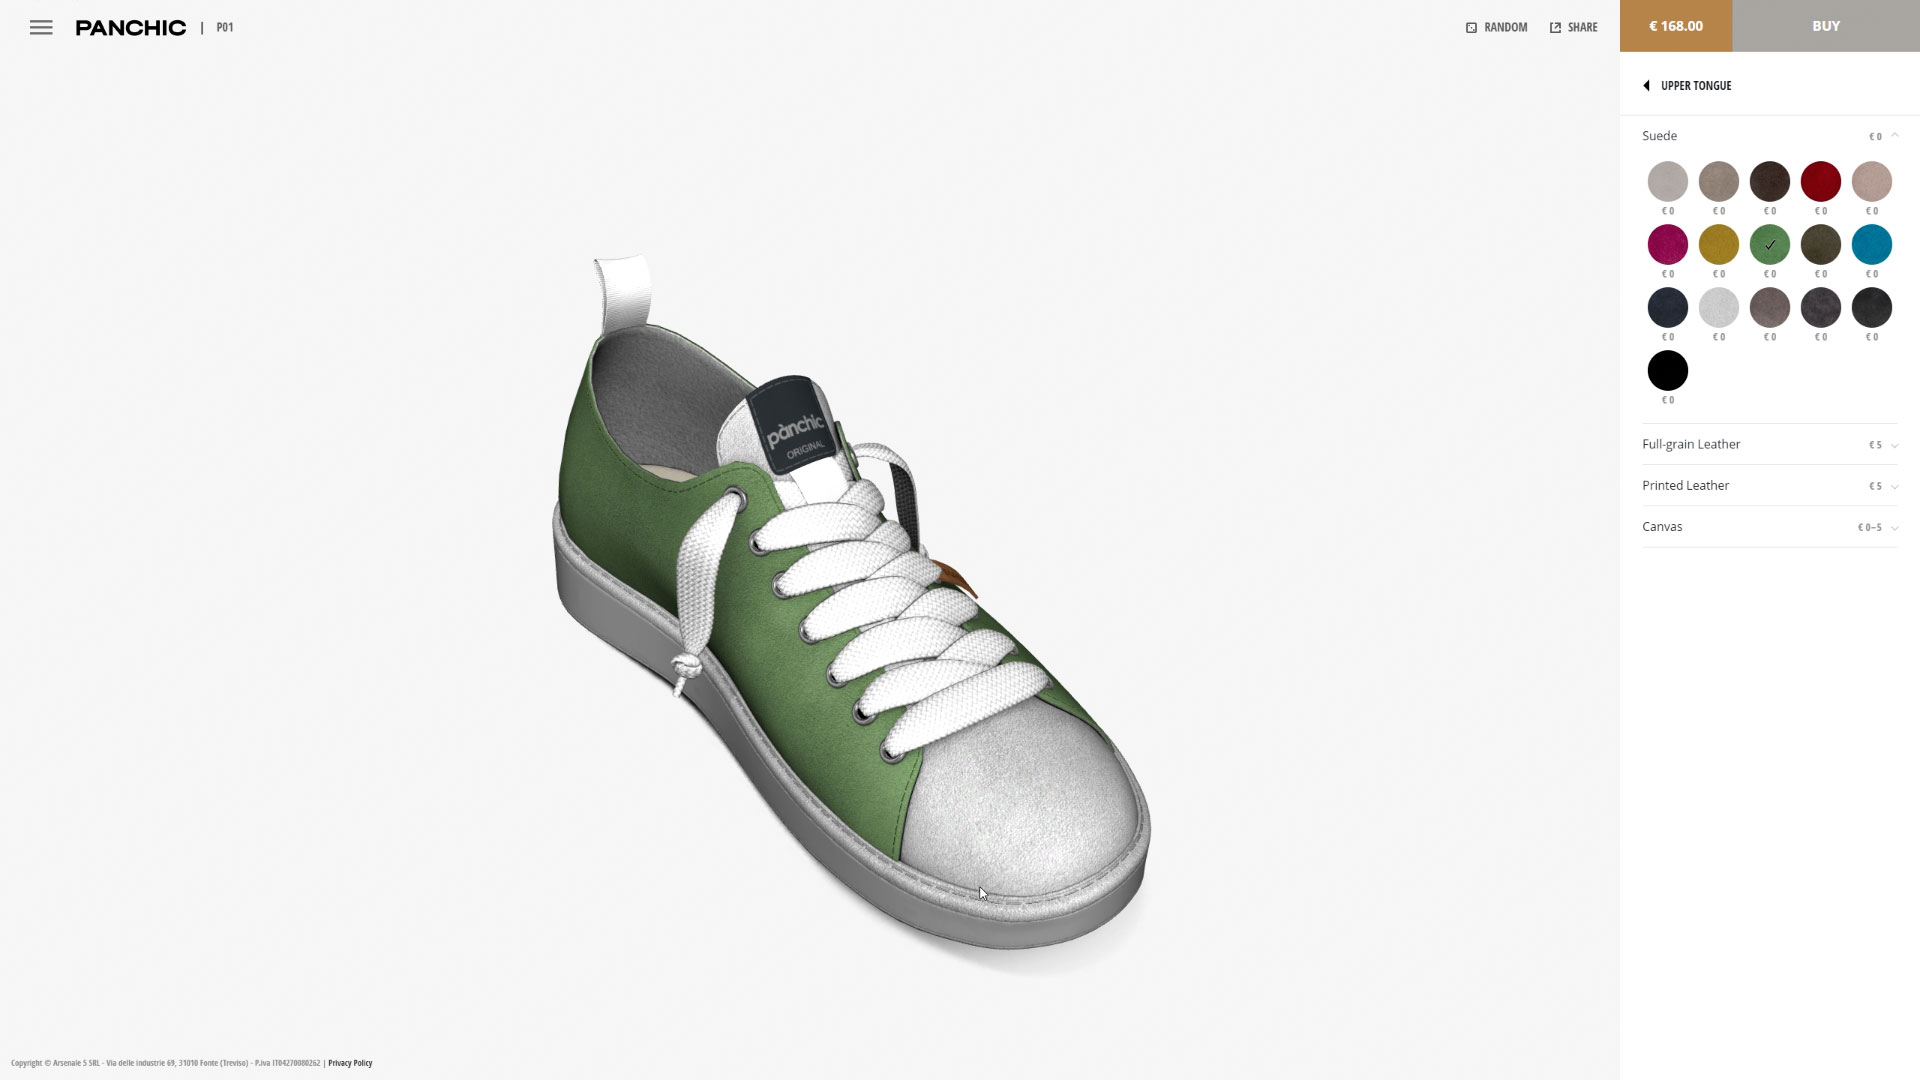Viewport: 1920px width, 1080px height.
Task: Select the selected green suede swatch
Action: pyautogui.click(x=1769, y=245)
